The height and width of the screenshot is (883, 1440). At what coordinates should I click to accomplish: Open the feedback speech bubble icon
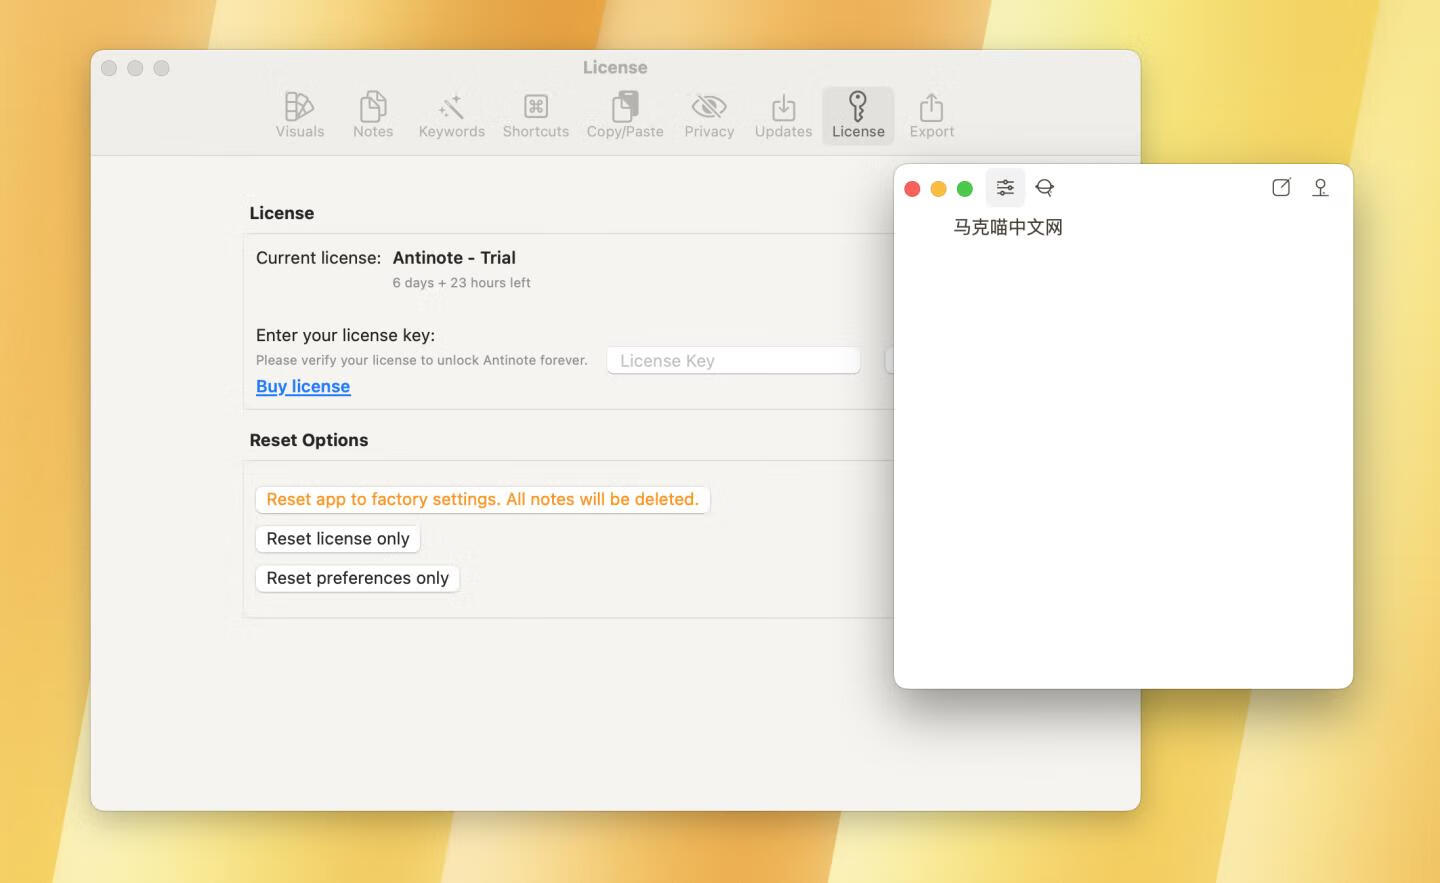click(1045, 187)
